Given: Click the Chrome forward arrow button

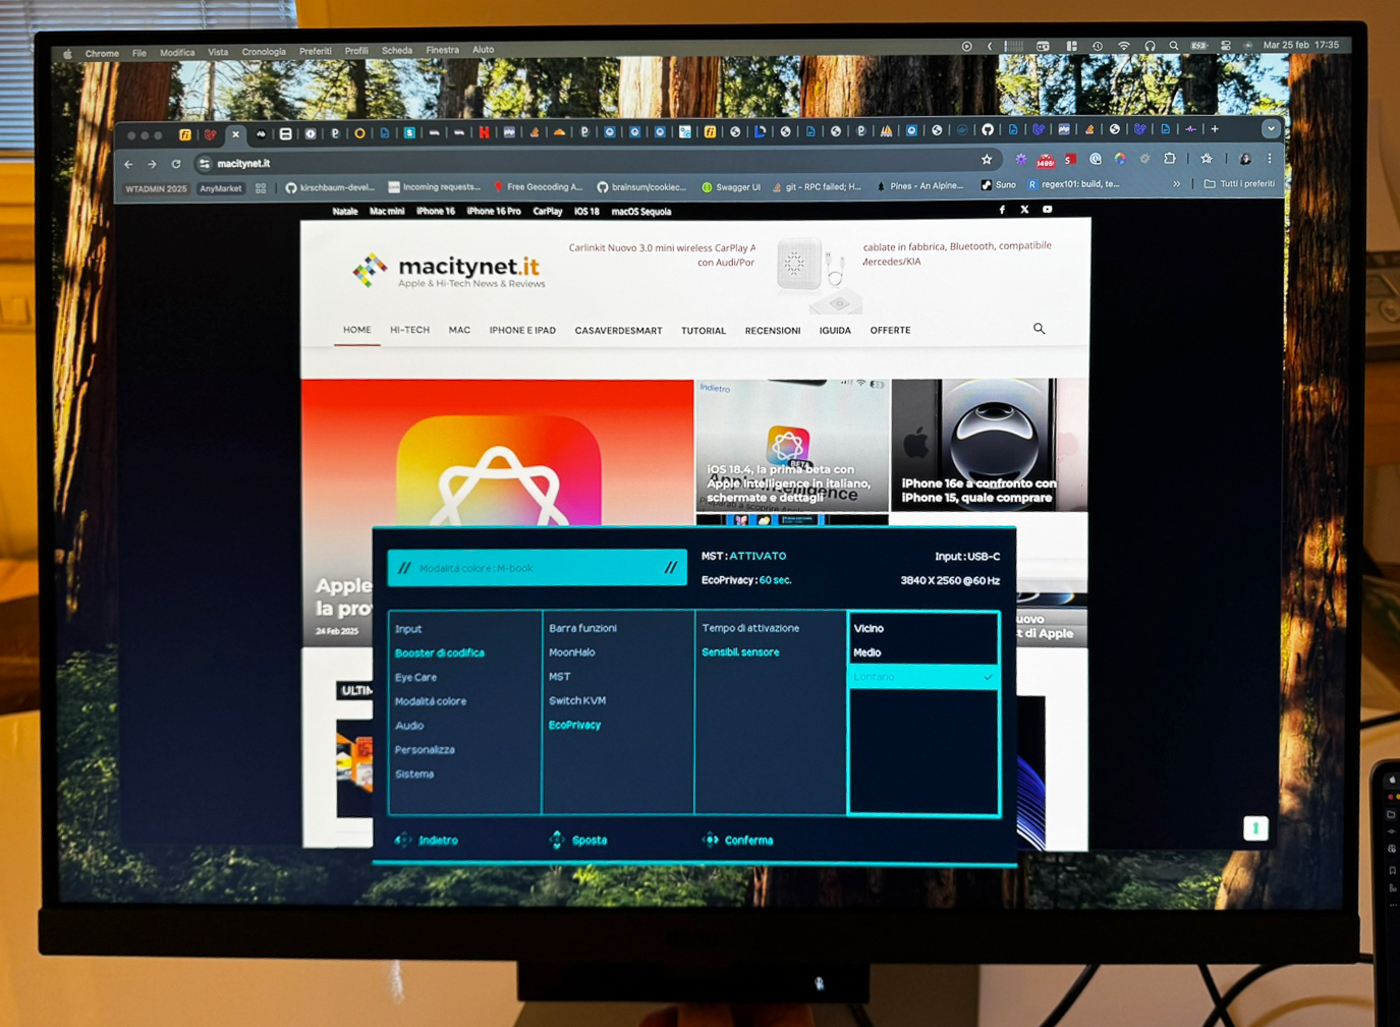Looking at the screenshot, I should pos(152,164).
